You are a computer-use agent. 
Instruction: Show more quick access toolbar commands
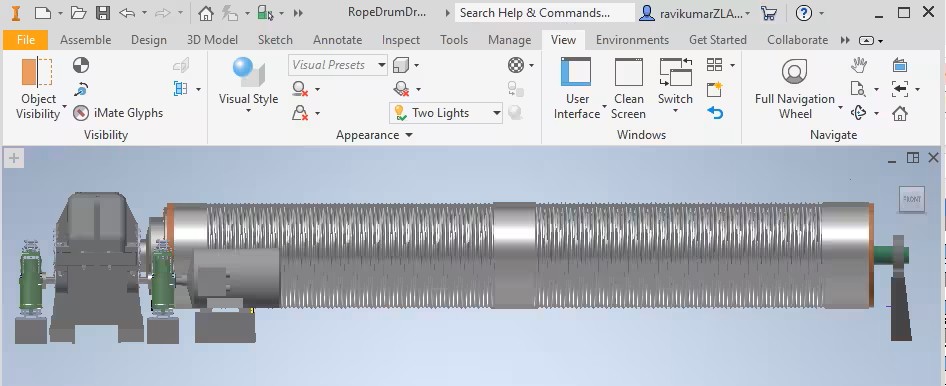point(298,13)
